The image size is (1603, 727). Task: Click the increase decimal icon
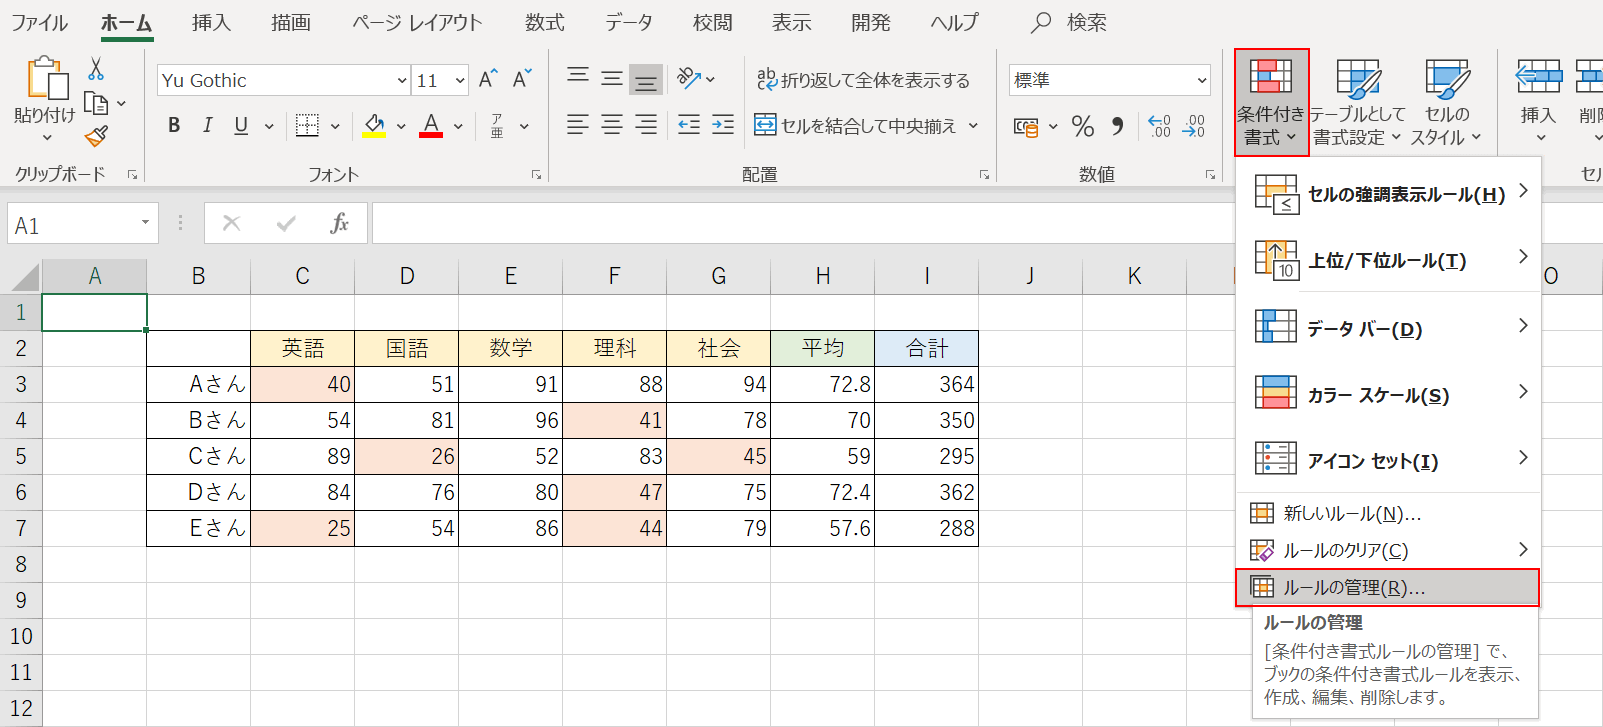coord(1159,126)
